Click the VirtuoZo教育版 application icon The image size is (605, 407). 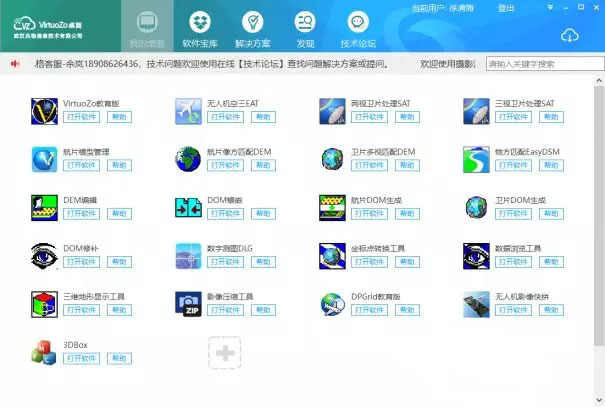pyautogui.click(x=45, y=110)
